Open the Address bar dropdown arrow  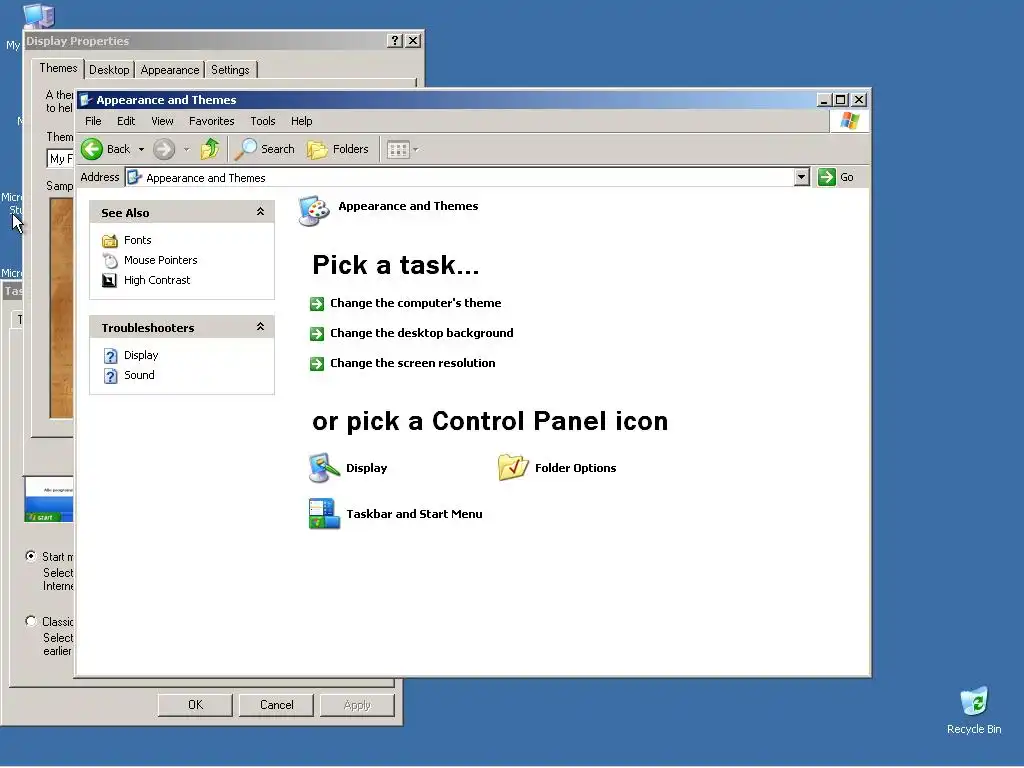click(801, 177)
